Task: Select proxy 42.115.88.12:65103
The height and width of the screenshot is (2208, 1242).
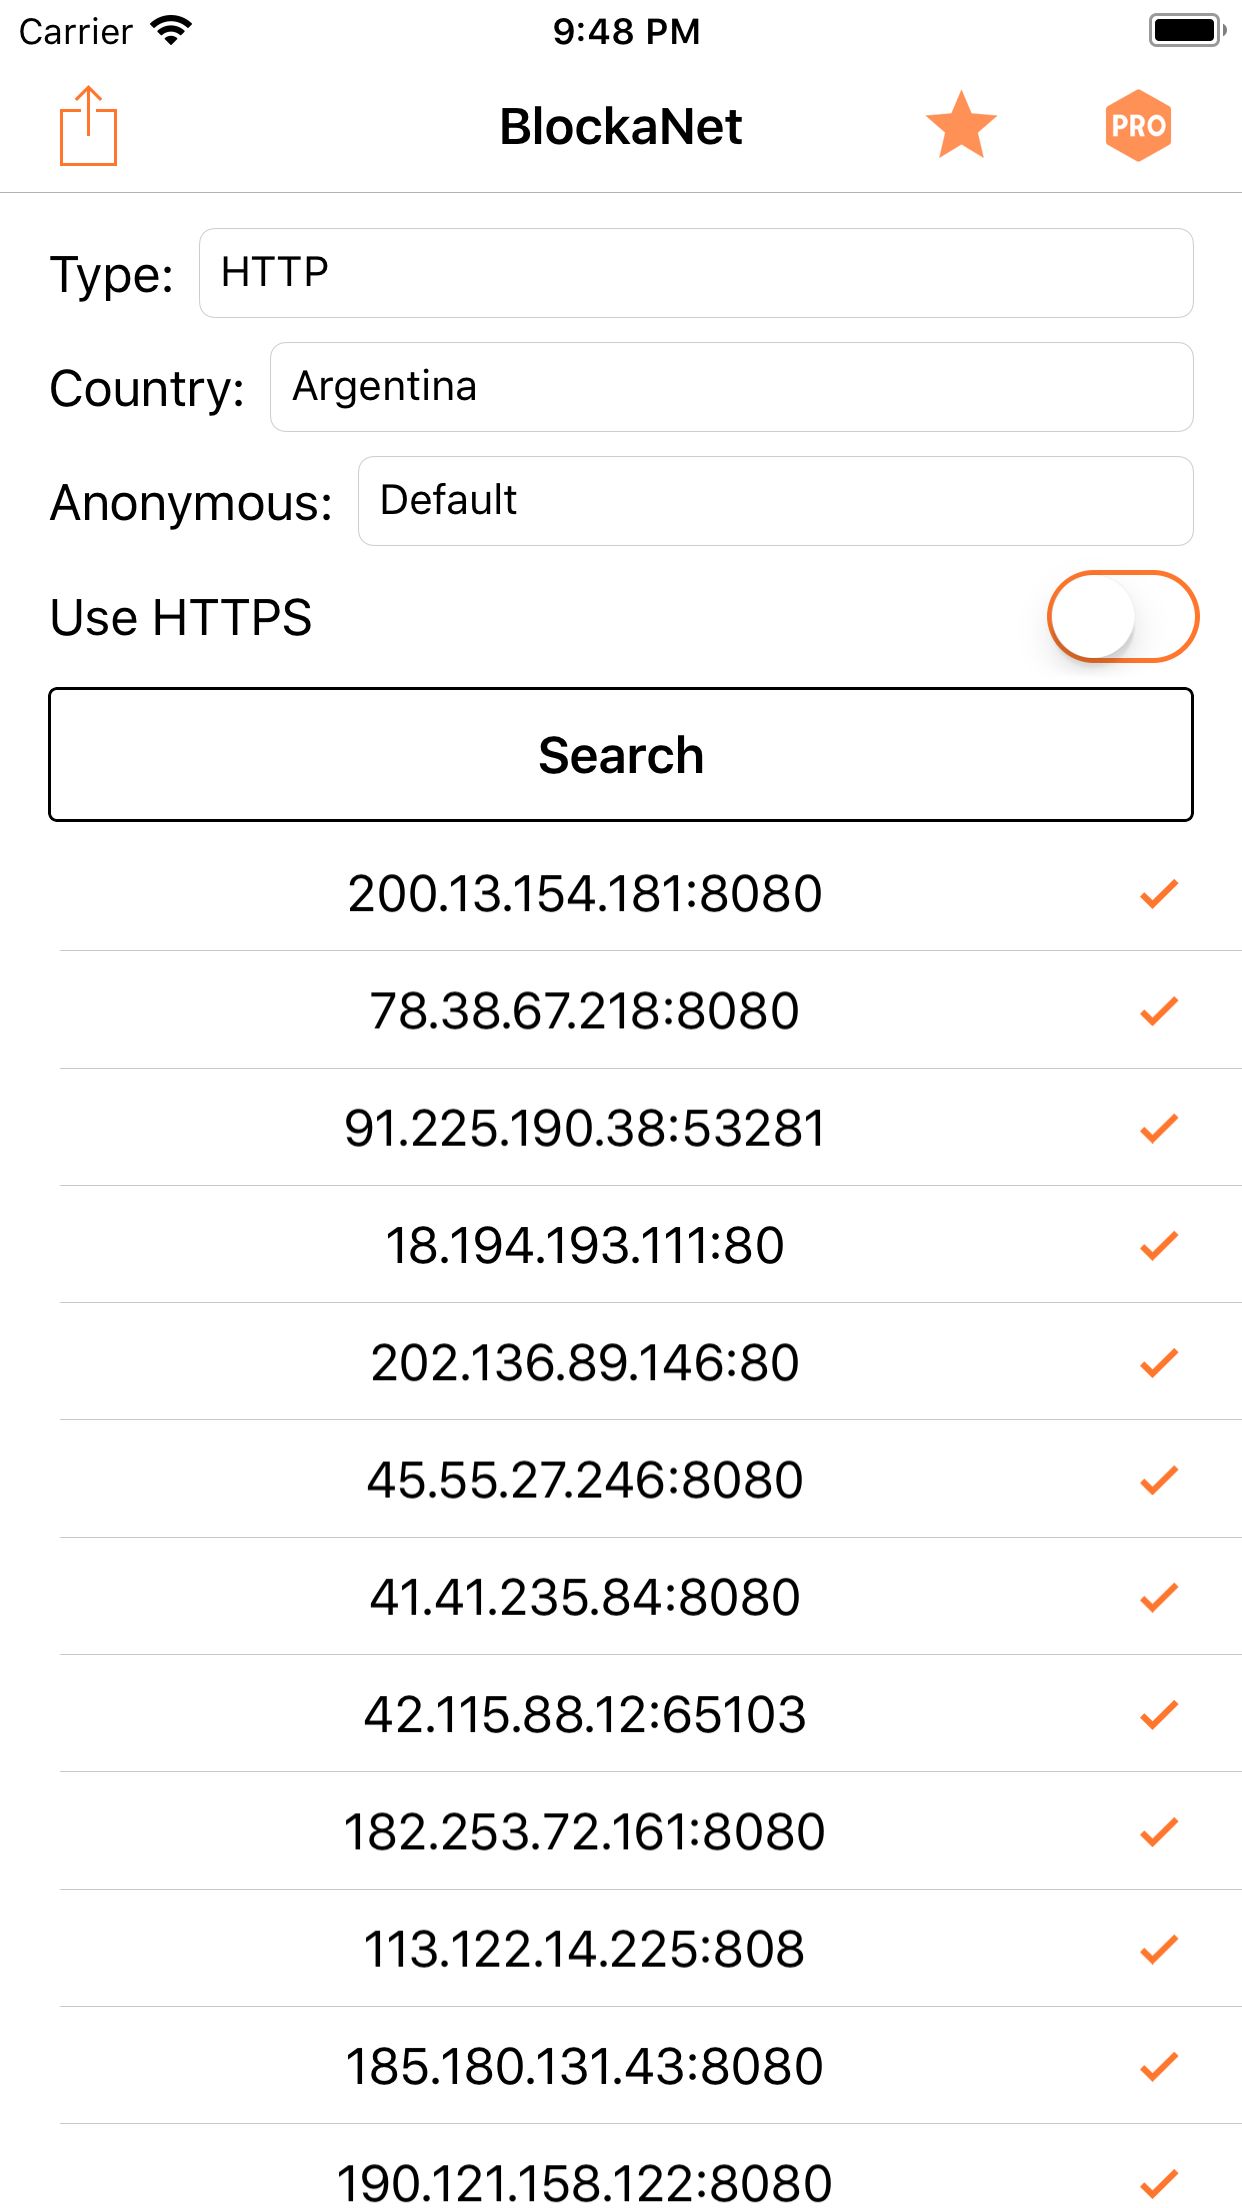Action: click(x=585, y=1714)
